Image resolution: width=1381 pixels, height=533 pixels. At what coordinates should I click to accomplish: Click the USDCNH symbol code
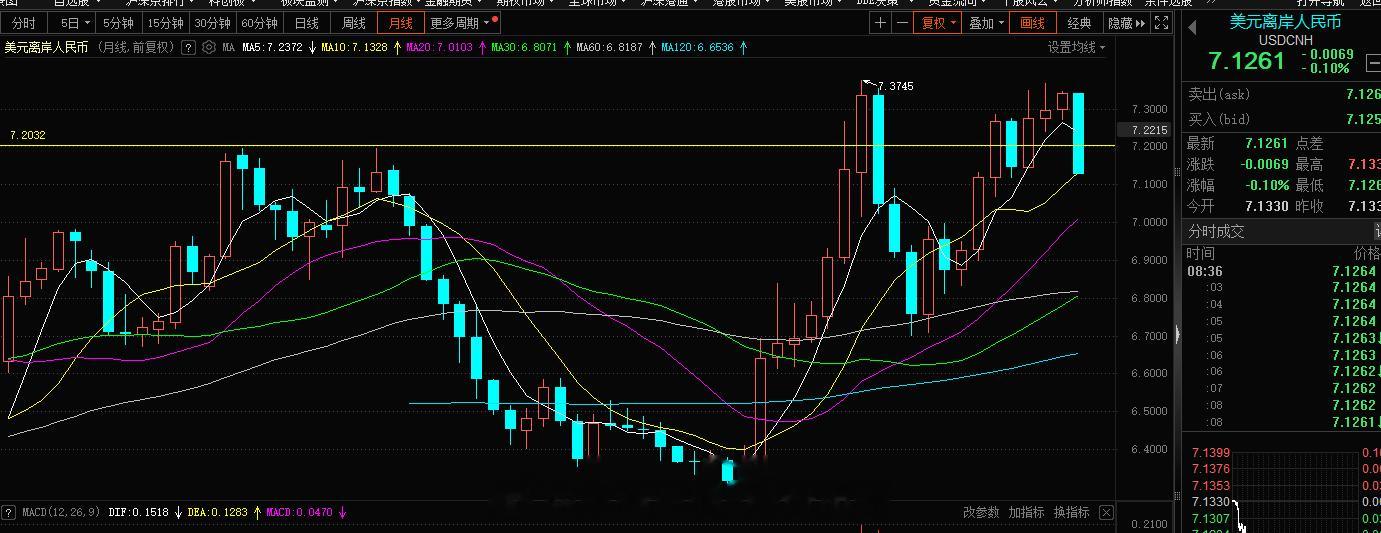pos(1284,40)
